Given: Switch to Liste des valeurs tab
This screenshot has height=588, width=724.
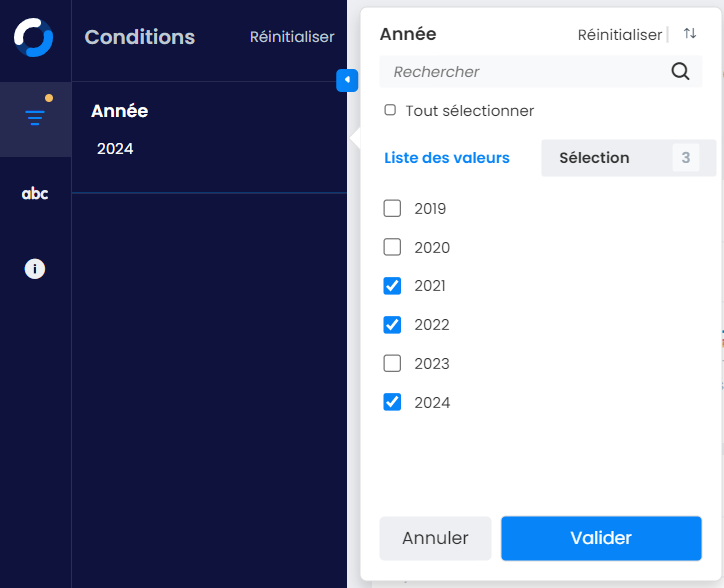Looking at the screenshot, I should coord(447,158).
